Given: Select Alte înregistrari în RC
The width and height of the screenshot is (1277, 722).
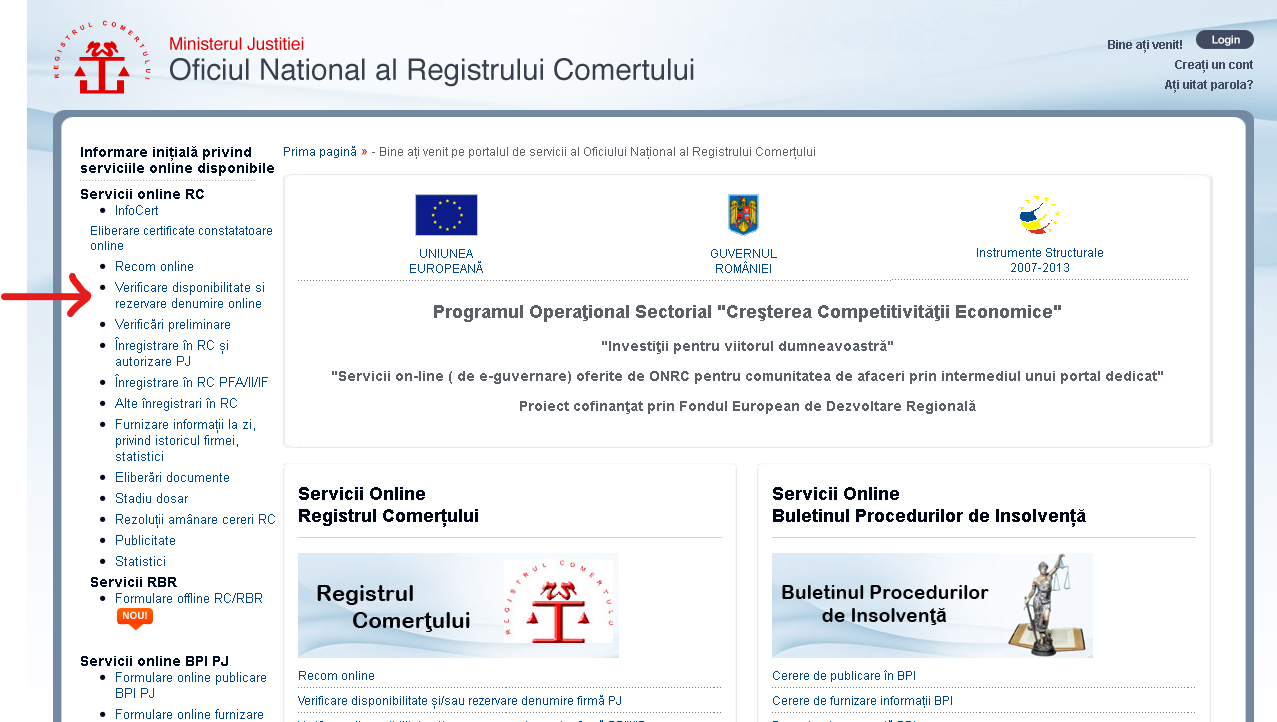Looking at the screenshot, I should [176, 404].
